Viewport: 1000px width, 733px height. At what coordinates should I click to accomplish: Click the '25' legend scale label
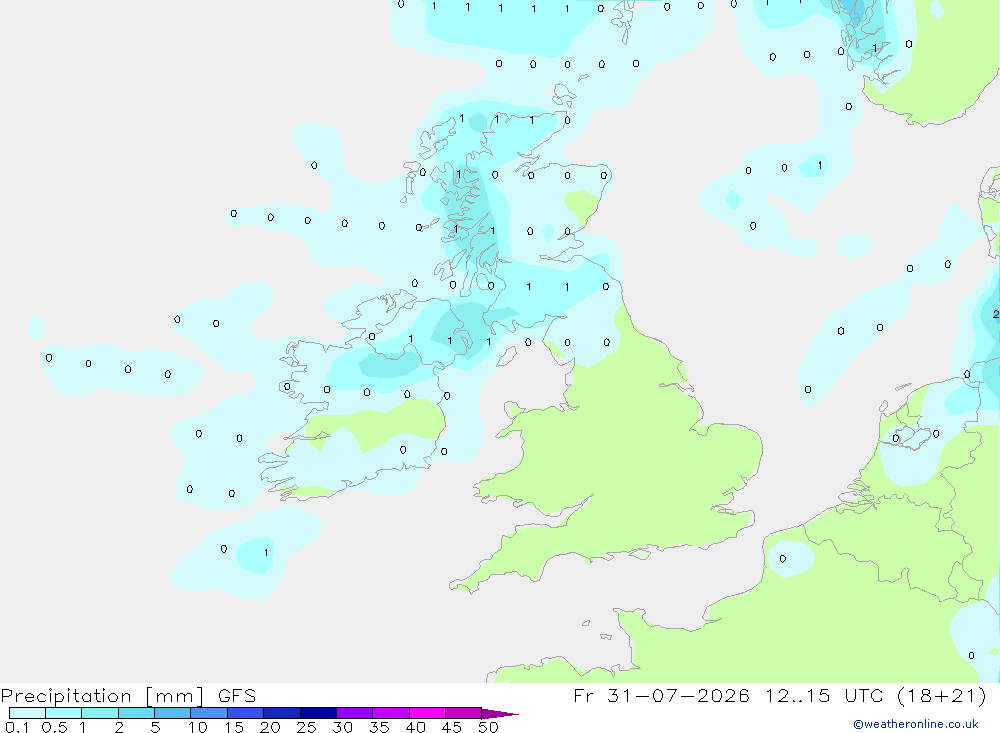[306, 727]
